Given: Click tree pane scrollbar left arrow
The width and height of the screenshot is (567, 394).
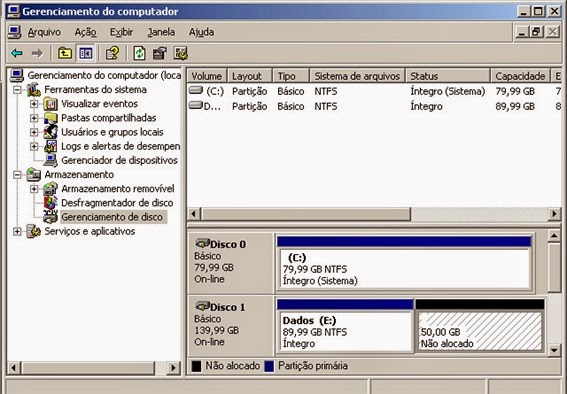Looking at the screenshot, I should [x=14, y=368].
